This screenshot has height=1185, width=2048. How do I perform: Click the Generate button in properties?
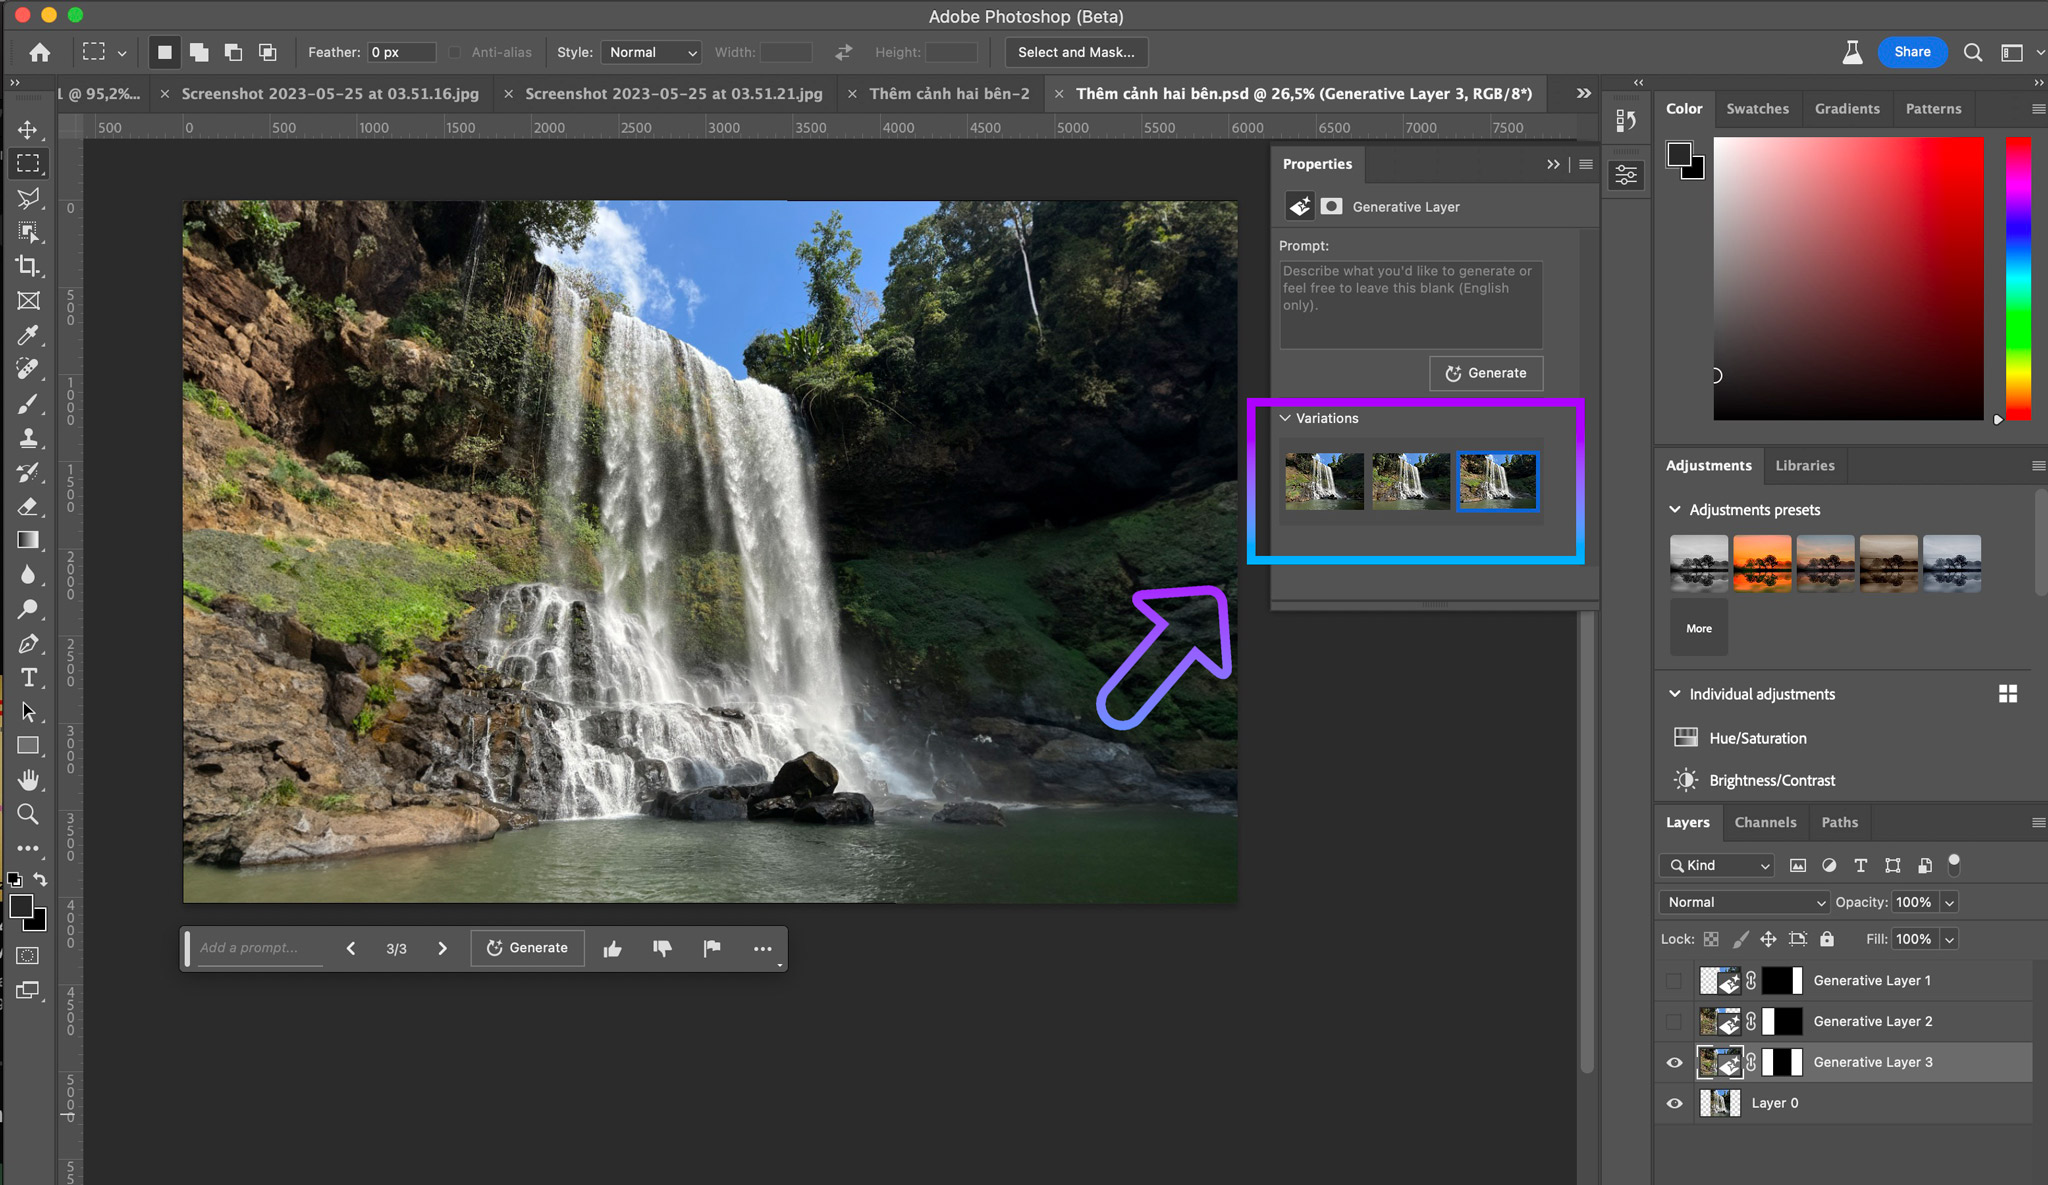pyautogui.click(x=1485, y=372)
